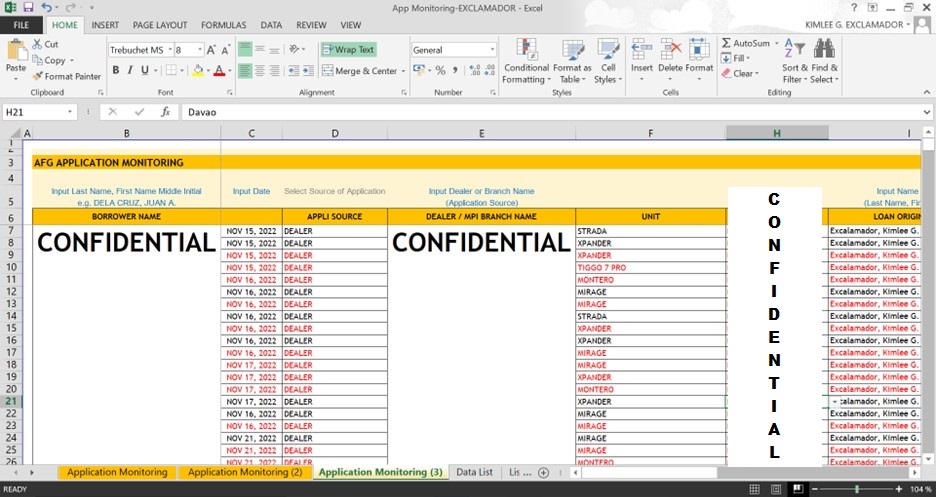Adjust the zoom slider in status bar
936x497 pixels.
pos(856,489)
